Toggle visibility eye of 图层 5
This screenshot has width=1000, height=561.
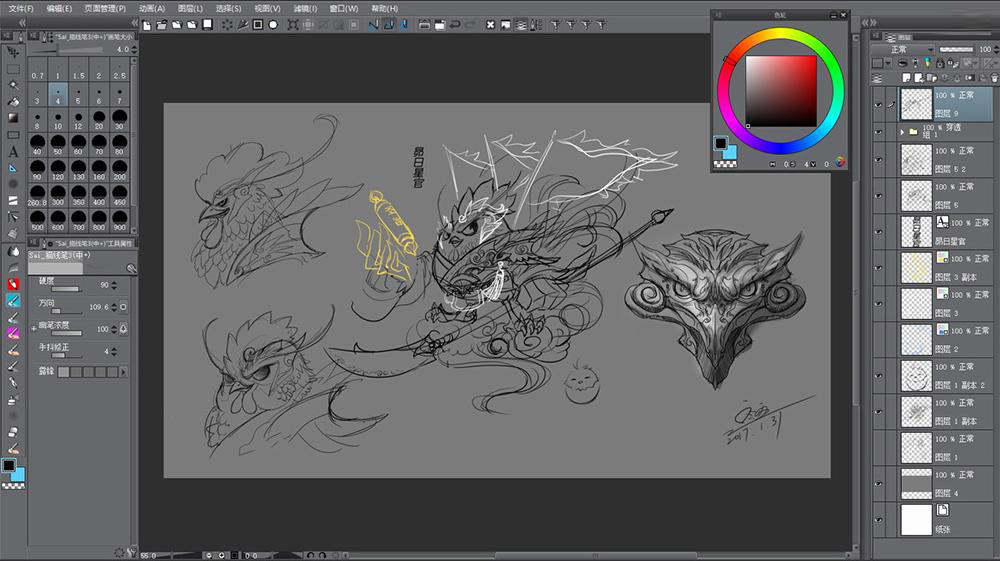coord(878,196)
